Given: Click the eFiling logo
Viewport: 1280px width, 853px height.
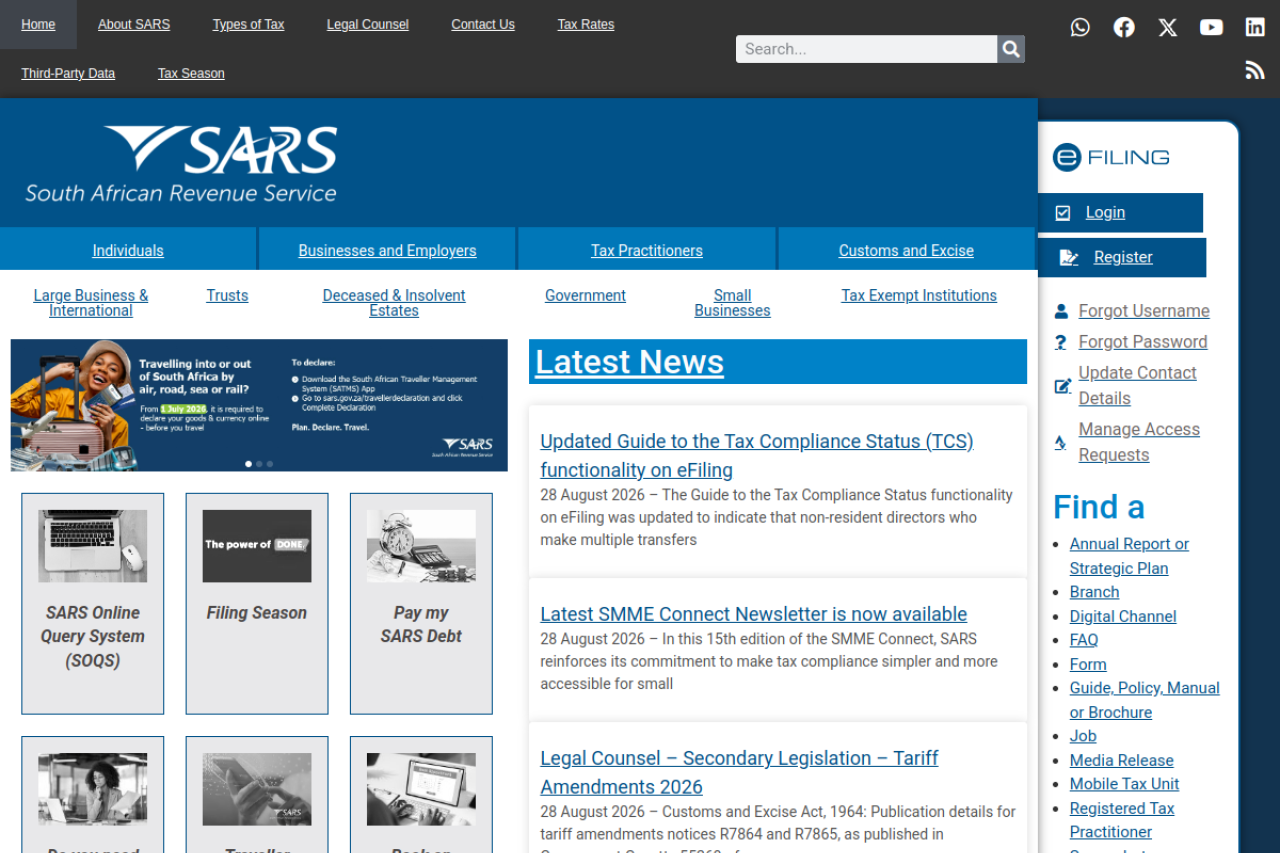Looking at the screenshot, I should pyautogui.click(x=1111, y=157).
